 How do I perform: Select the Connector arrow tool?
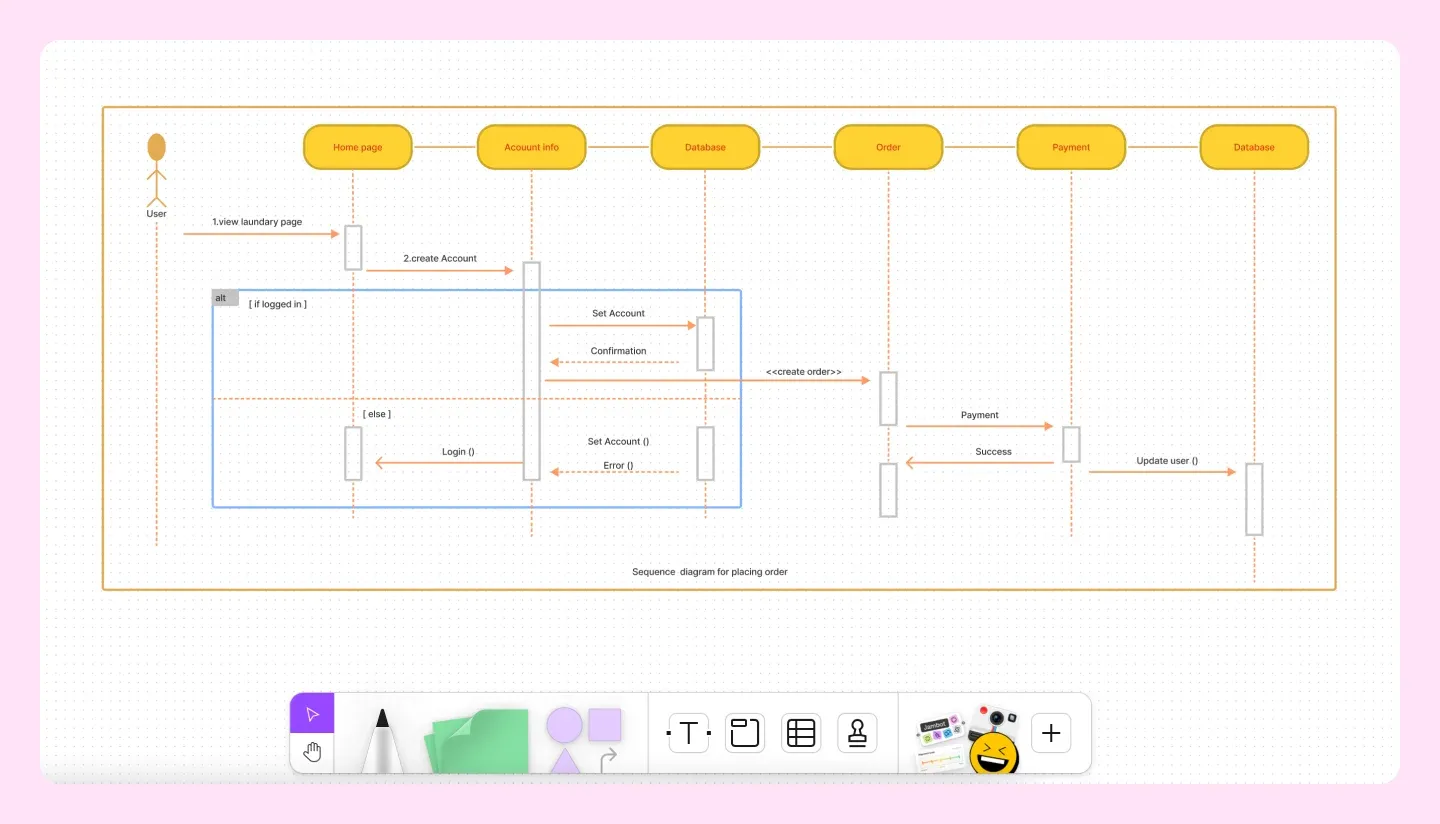(x=608, y=757)
